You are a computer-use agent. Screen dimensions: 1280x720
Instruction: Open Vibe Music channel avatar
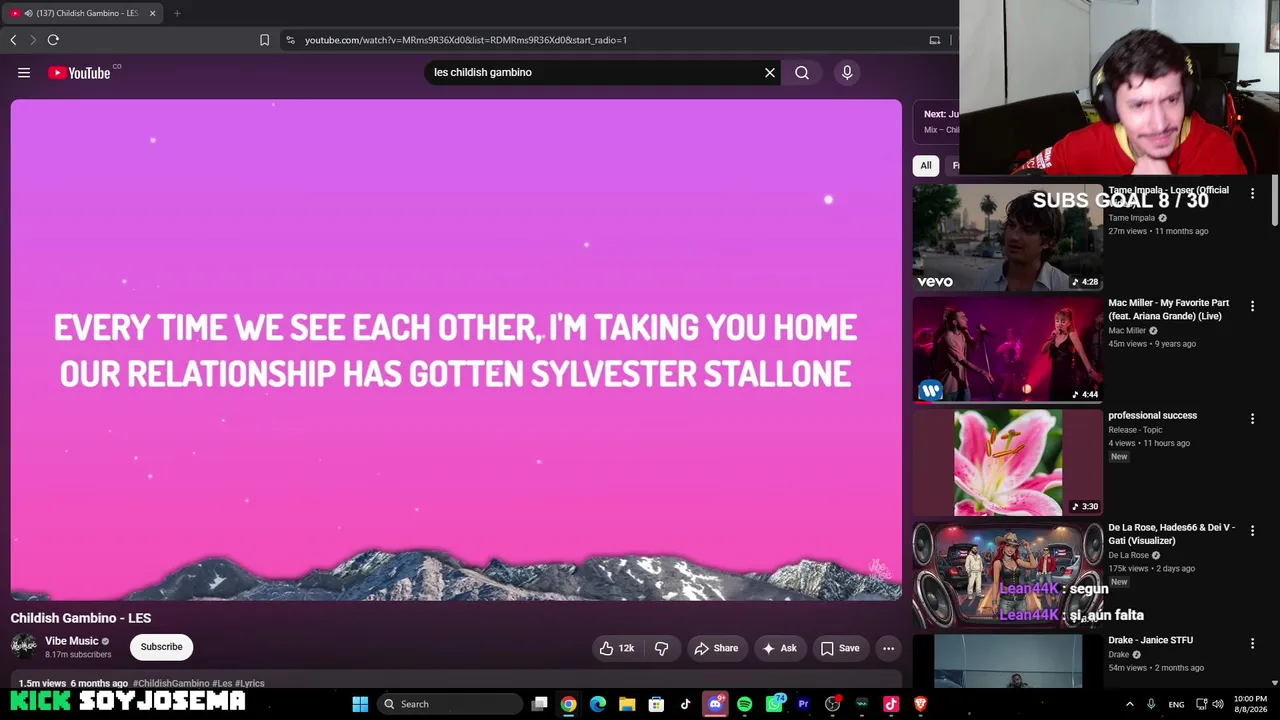24,646
